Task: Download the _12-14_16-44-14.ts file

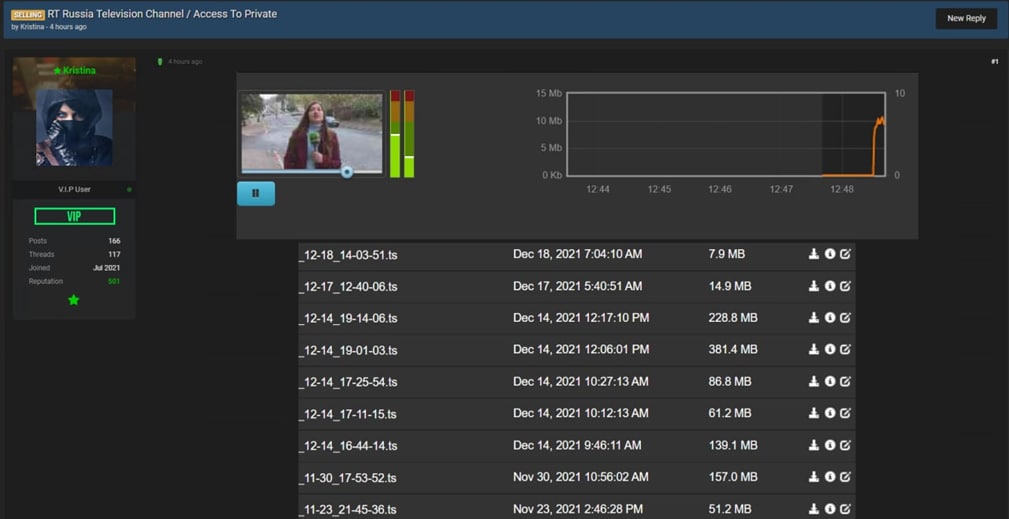Action: pos(813,445)
